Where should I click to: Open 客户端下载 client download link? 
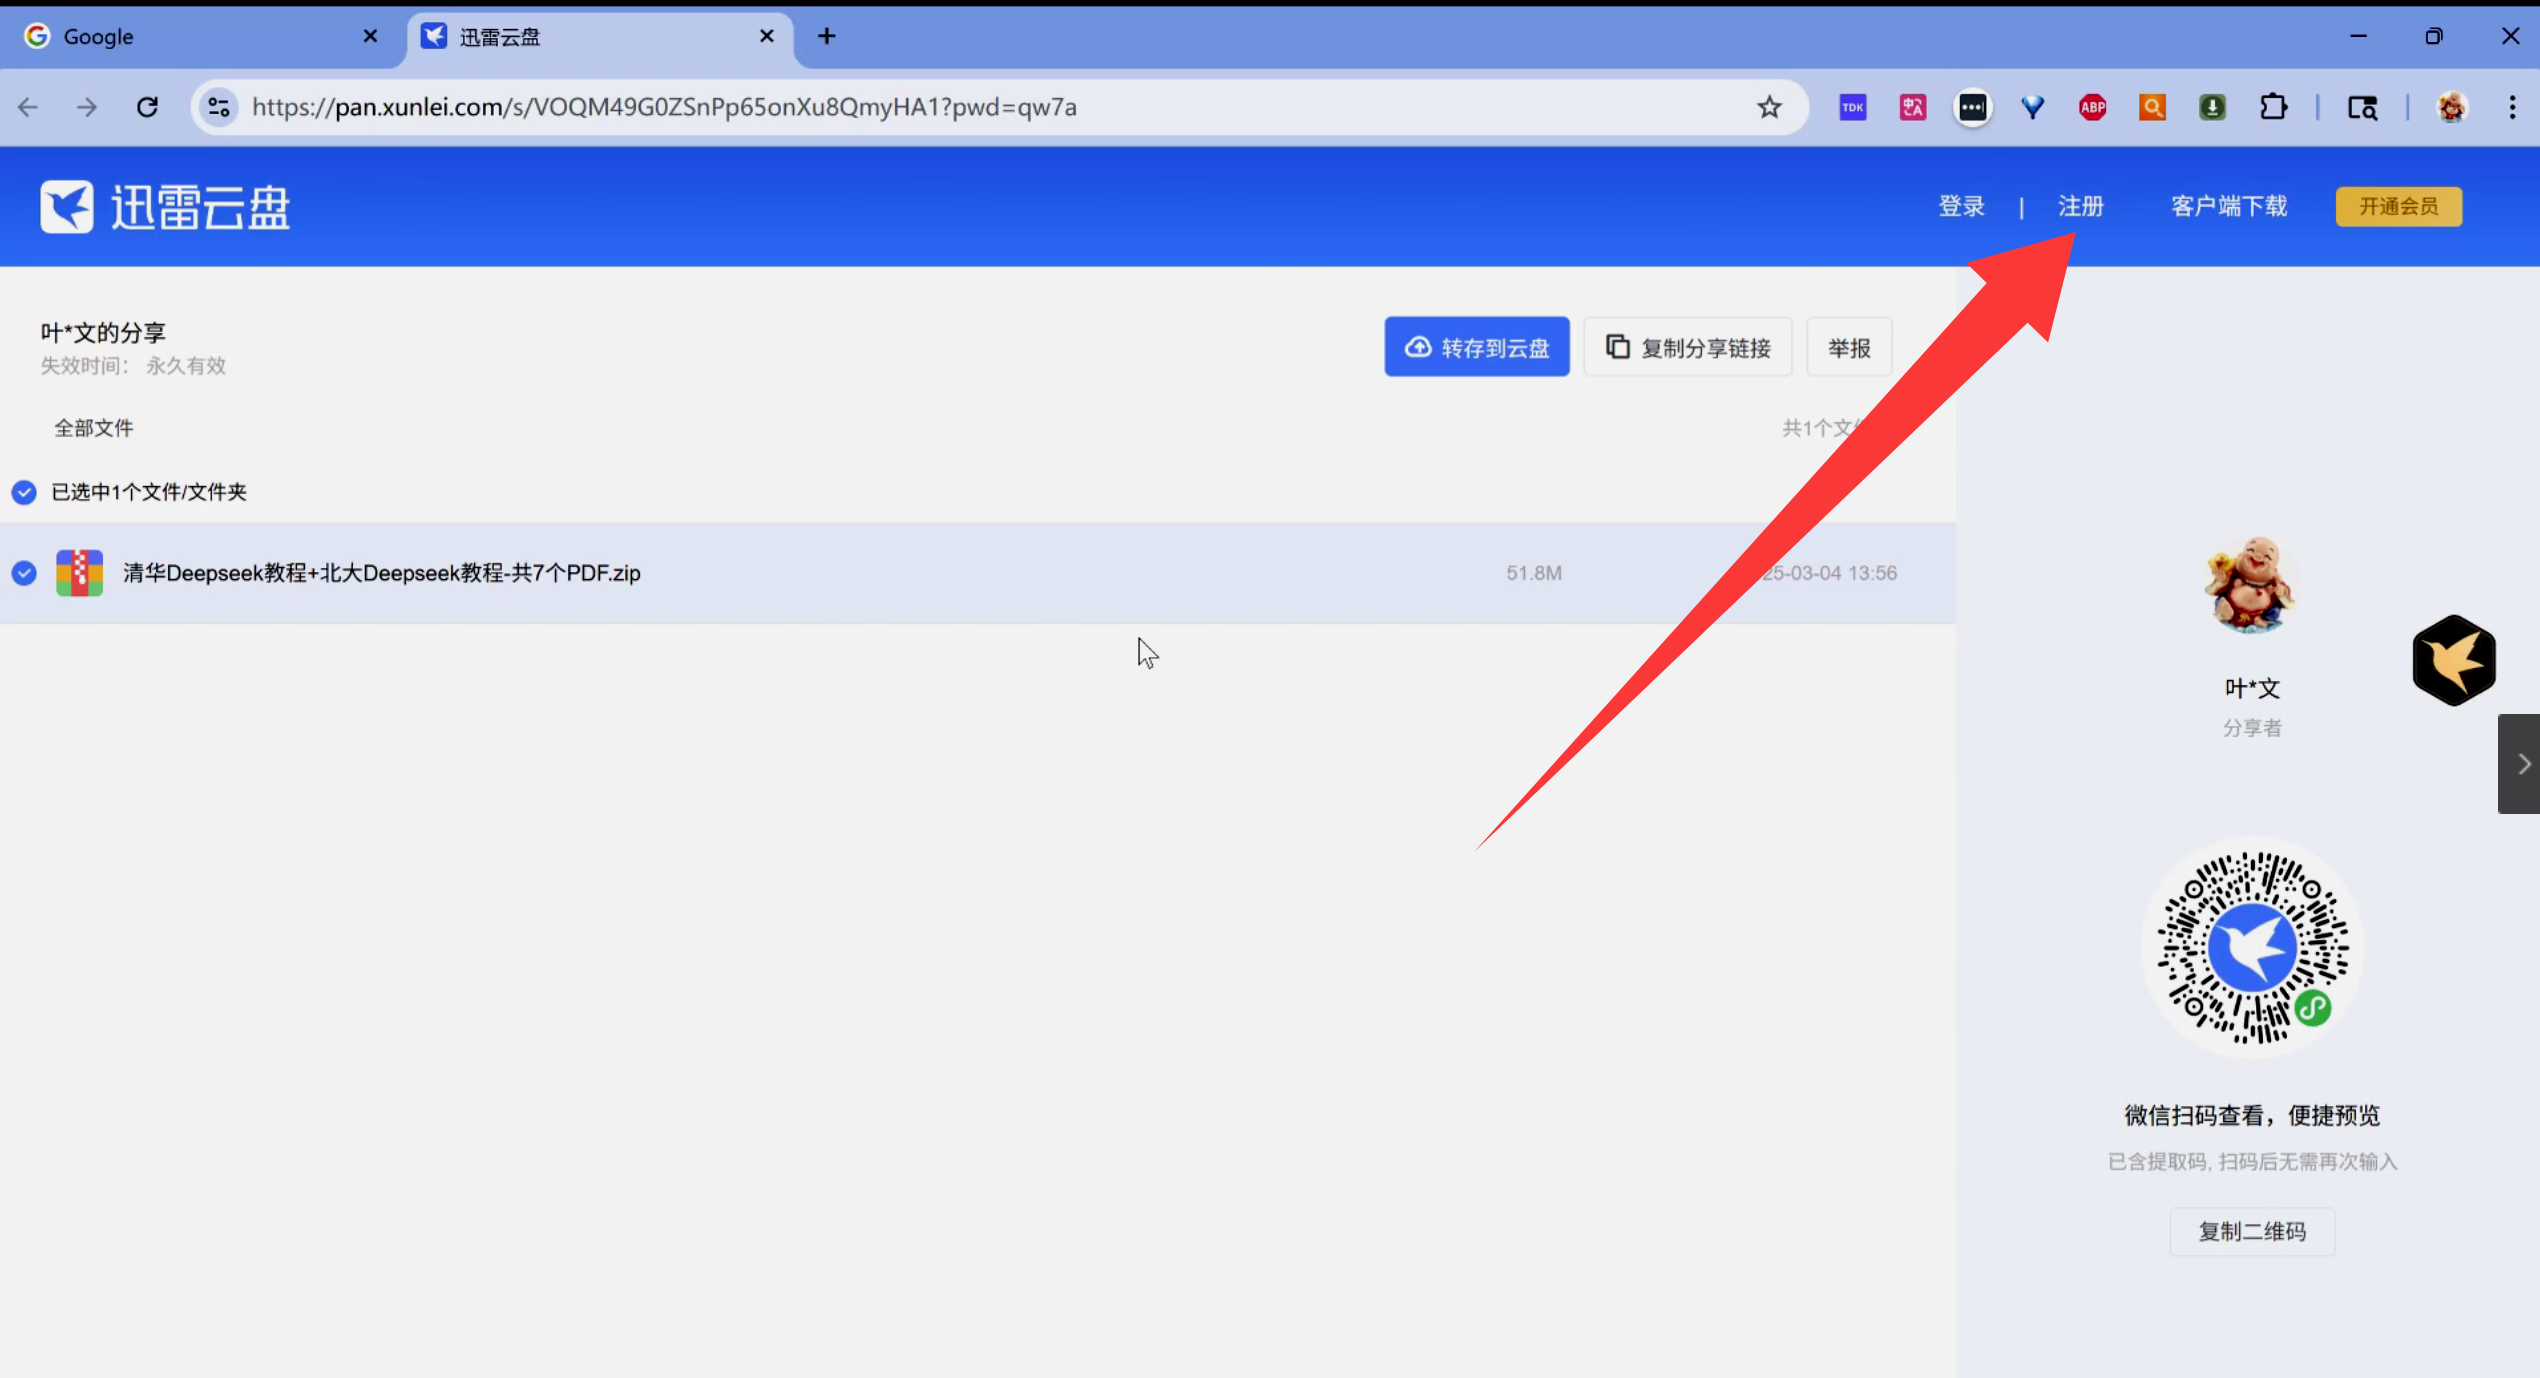pyautogui.click(x=2229, y=206)
